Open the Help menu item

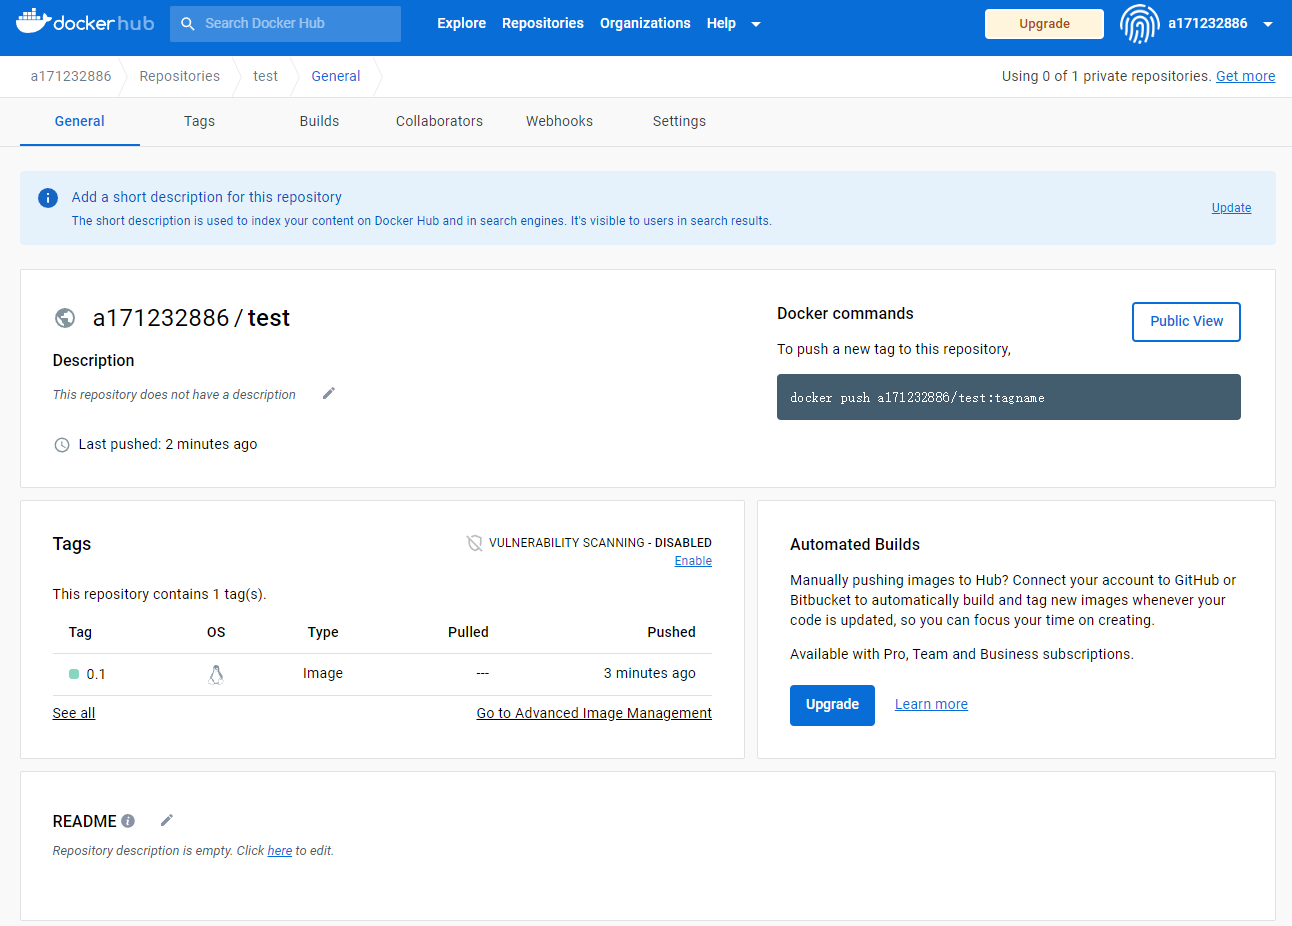(721, 23)
